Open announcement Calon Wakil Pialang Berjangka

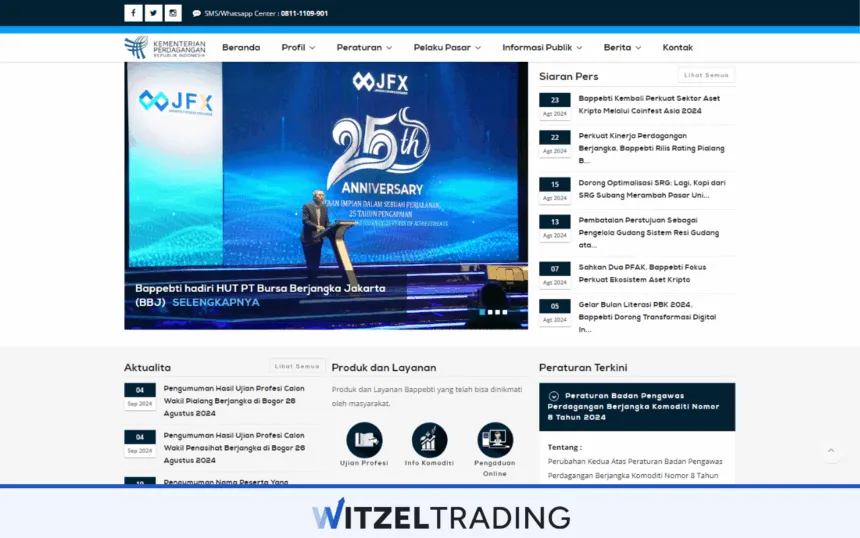[234, 401]
